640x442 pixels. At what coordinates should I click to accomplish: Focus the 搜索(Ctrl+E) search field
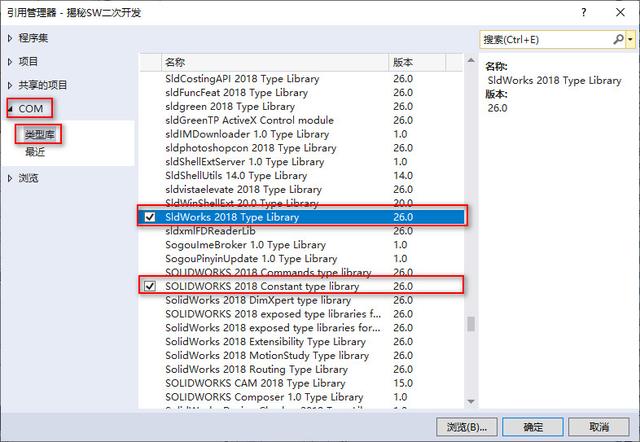pos(546,40)
